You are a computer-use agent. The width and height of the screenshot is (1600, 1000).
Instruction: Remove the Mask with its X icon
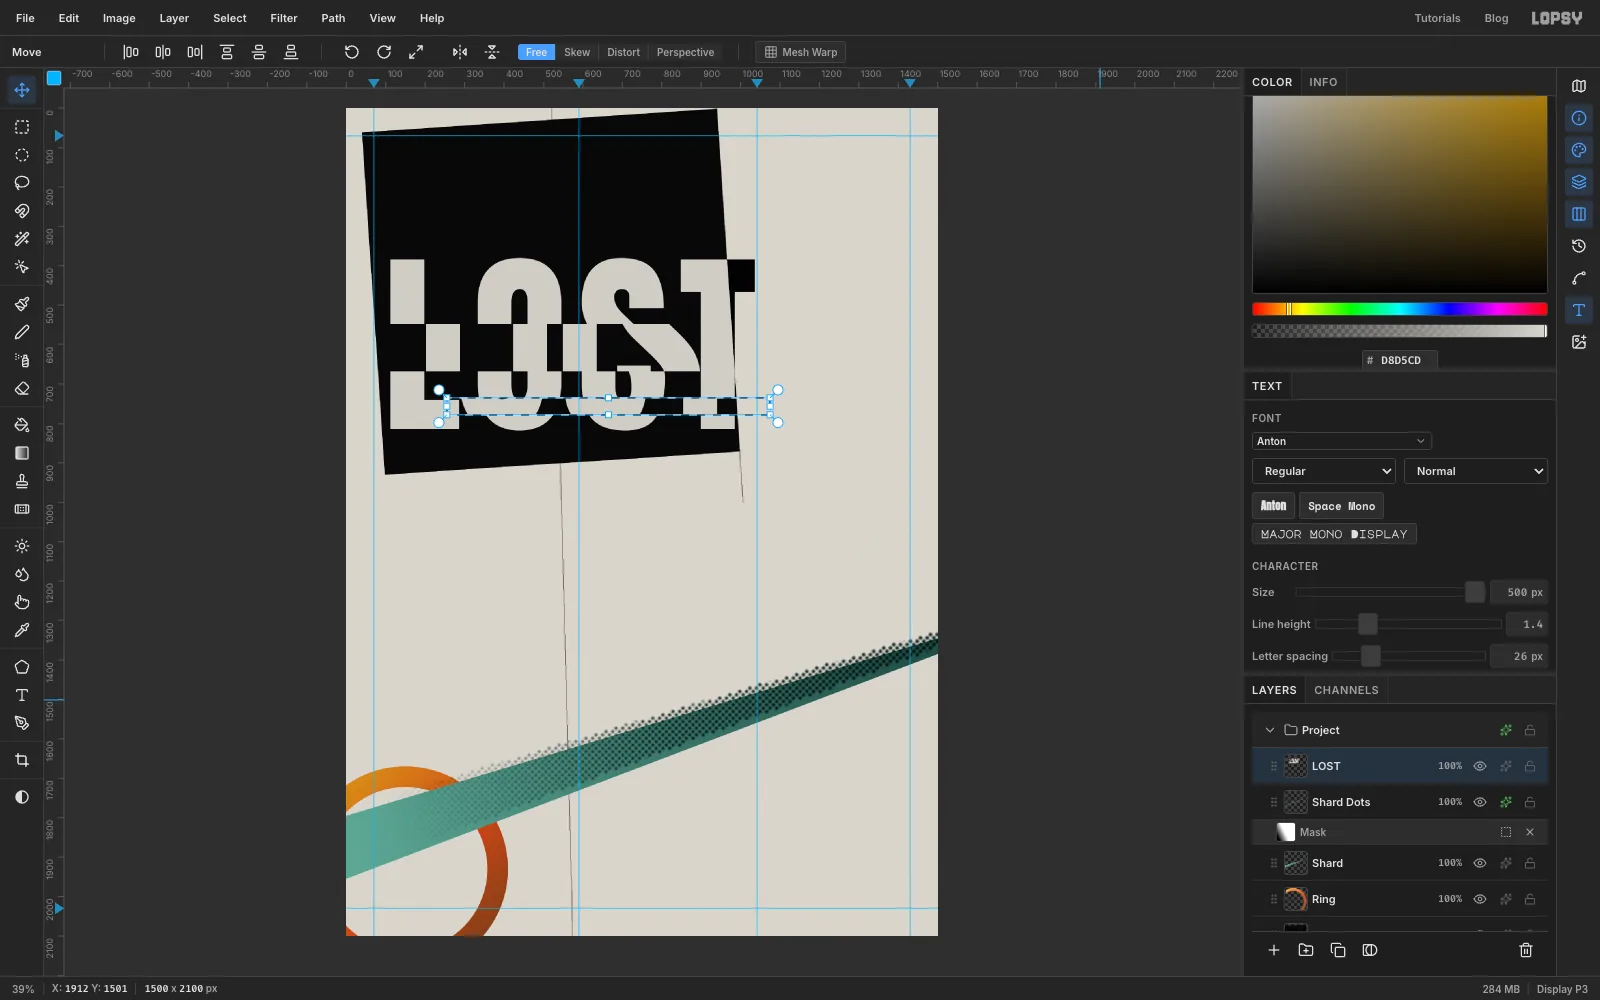point(1530,832)
